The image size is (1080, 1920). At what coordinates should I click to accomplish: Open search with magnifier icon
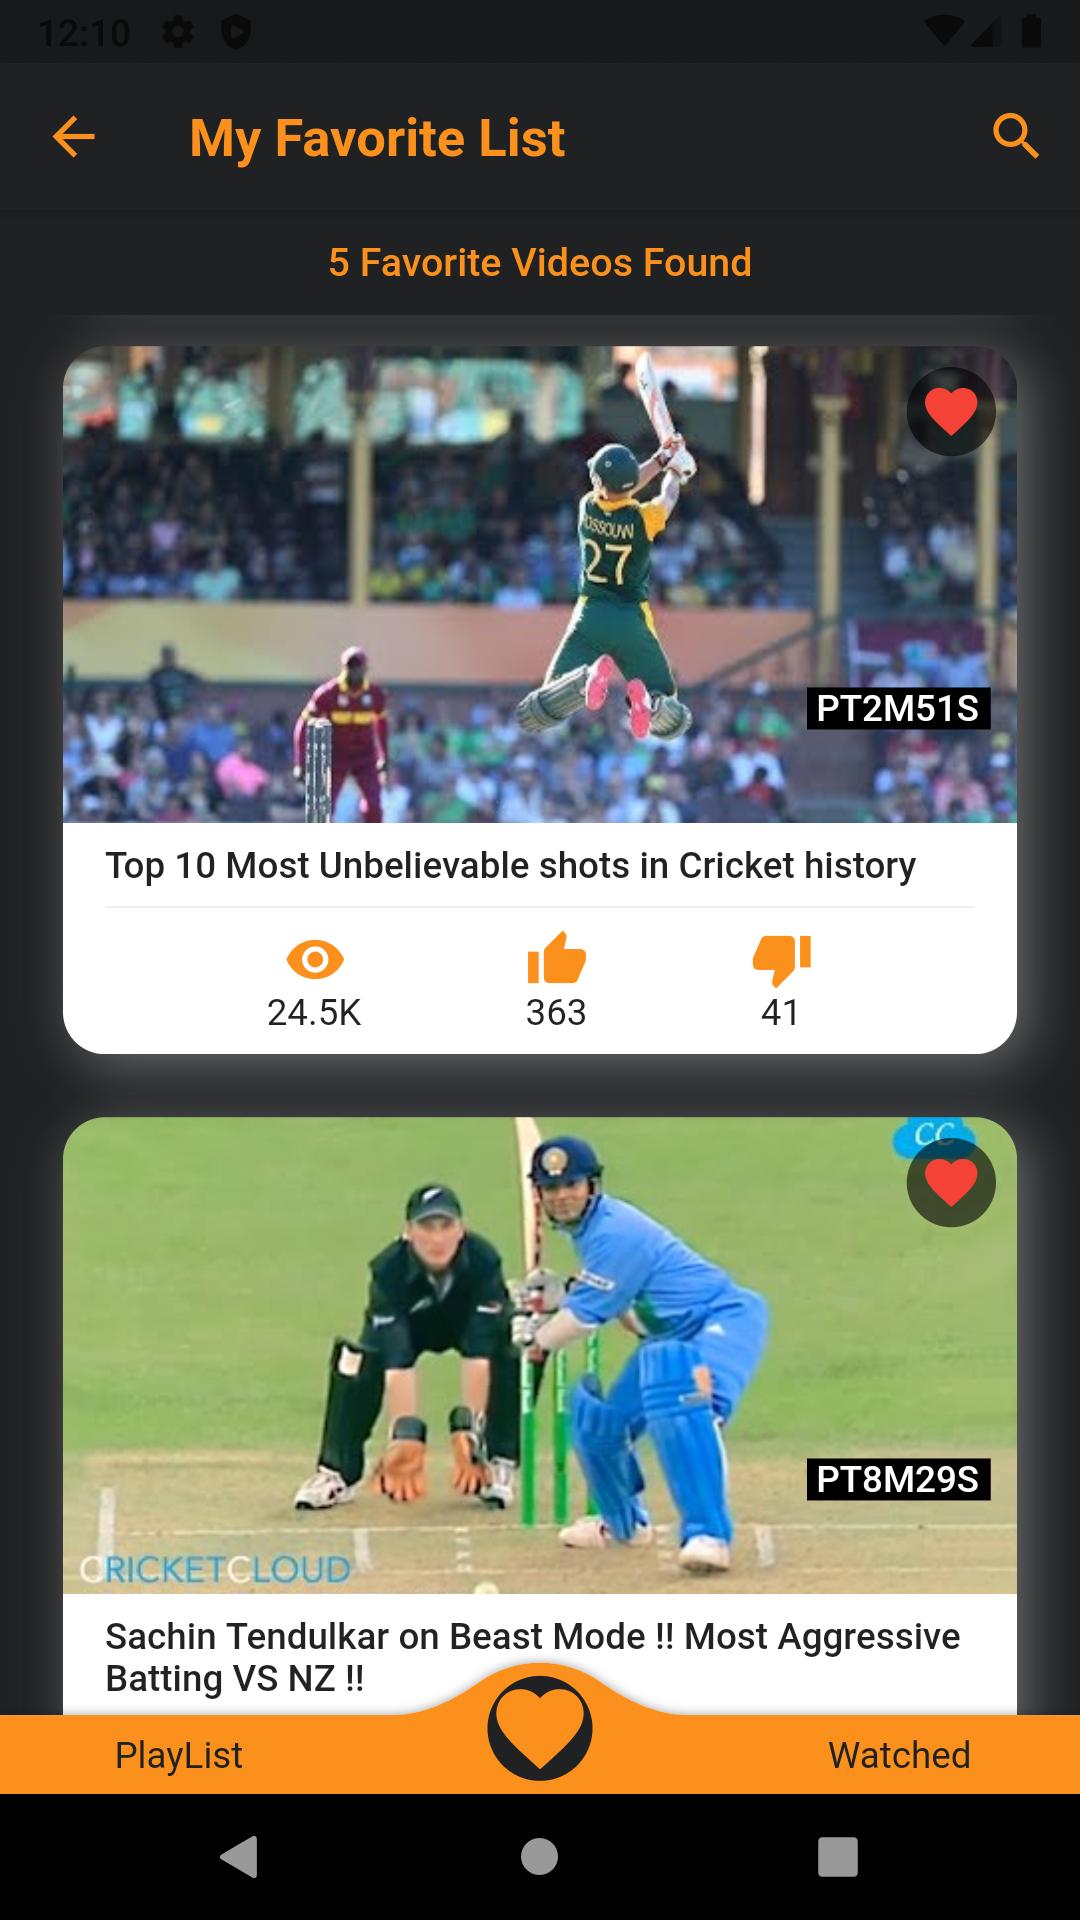coord(1016,136)
